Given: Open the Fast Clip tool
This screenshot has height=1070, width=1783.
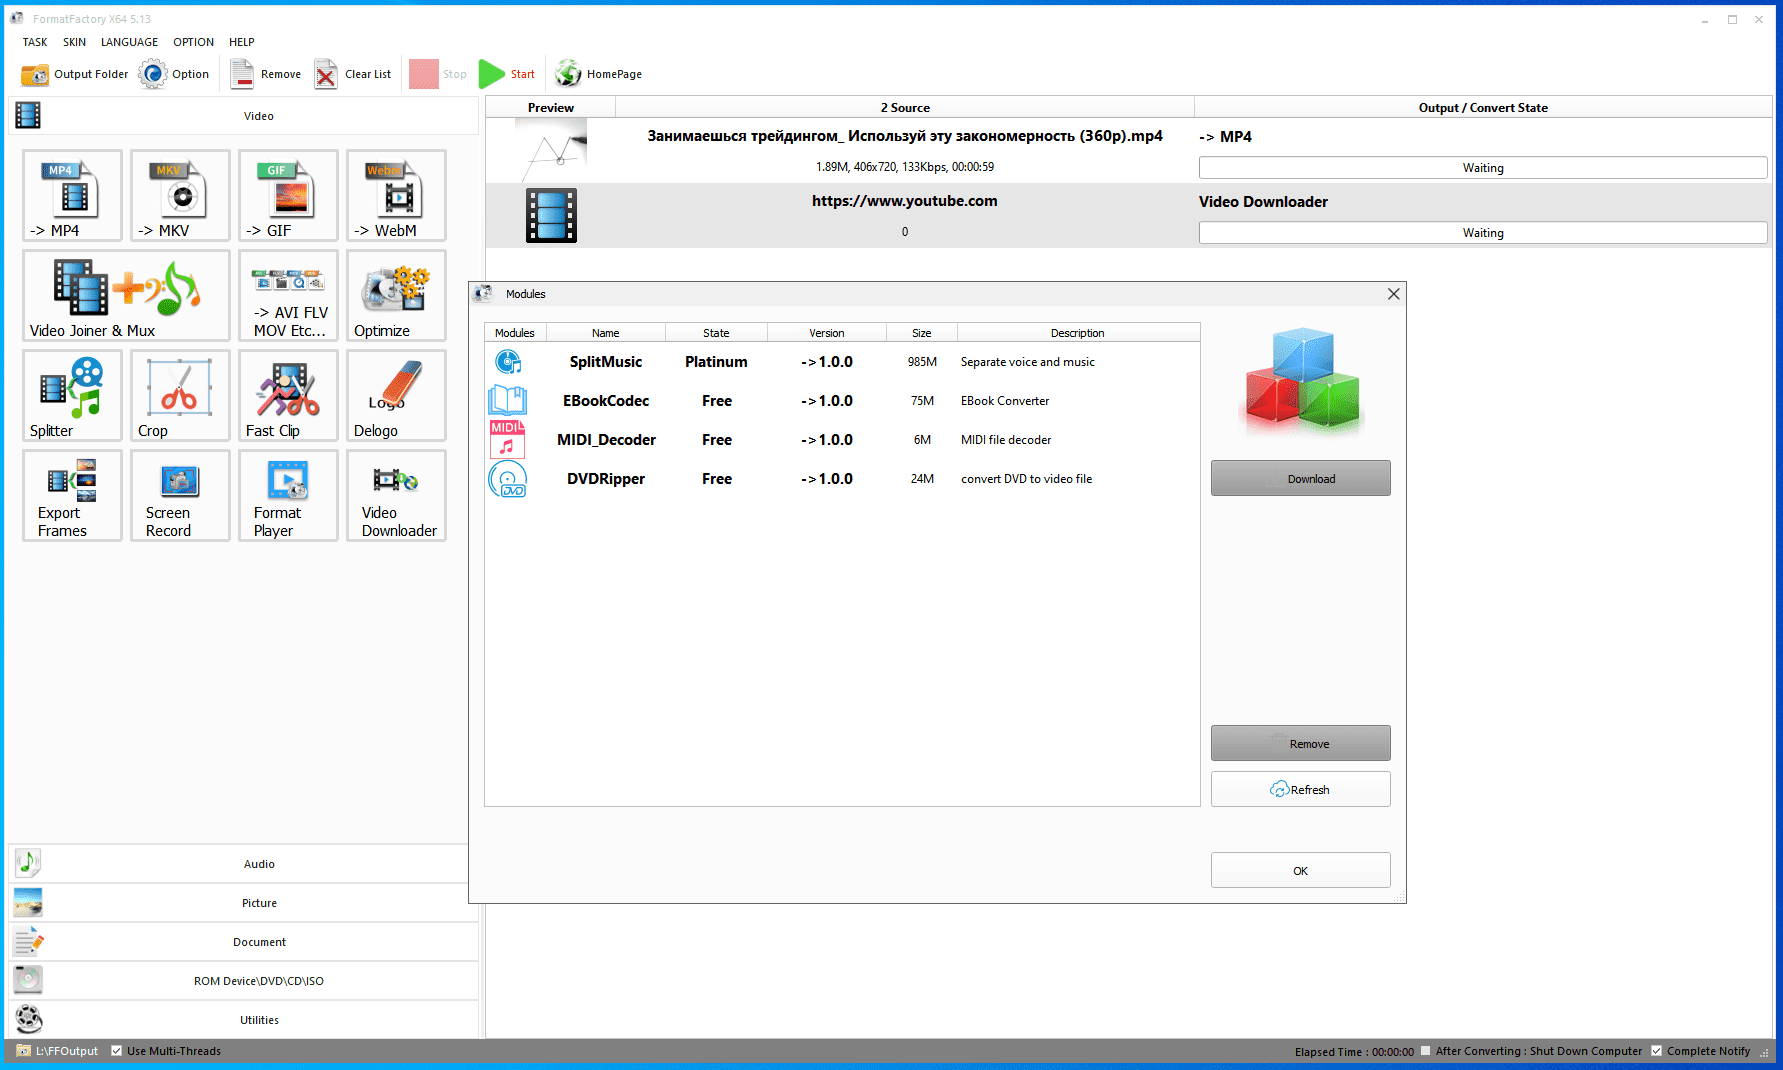Looking at the screenshot, I should pyautogui.click(x=288, y=395).
